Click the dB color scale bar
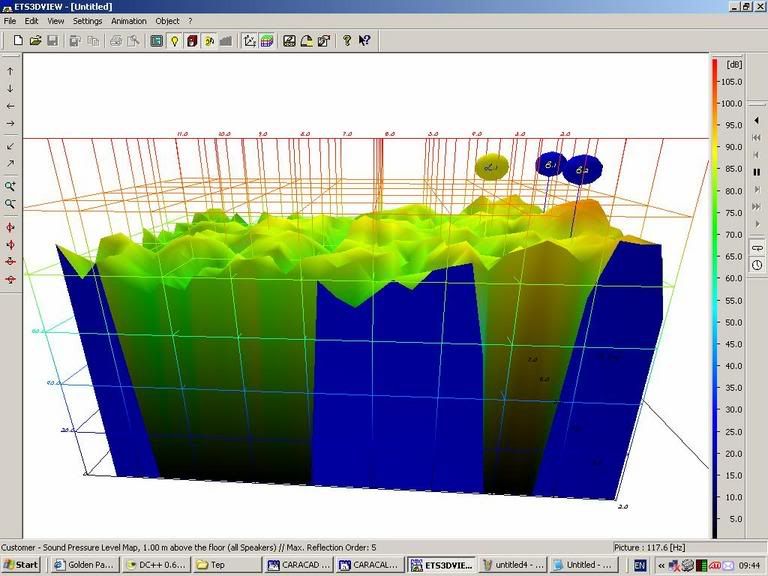768x576 pixels. (715, 298)
